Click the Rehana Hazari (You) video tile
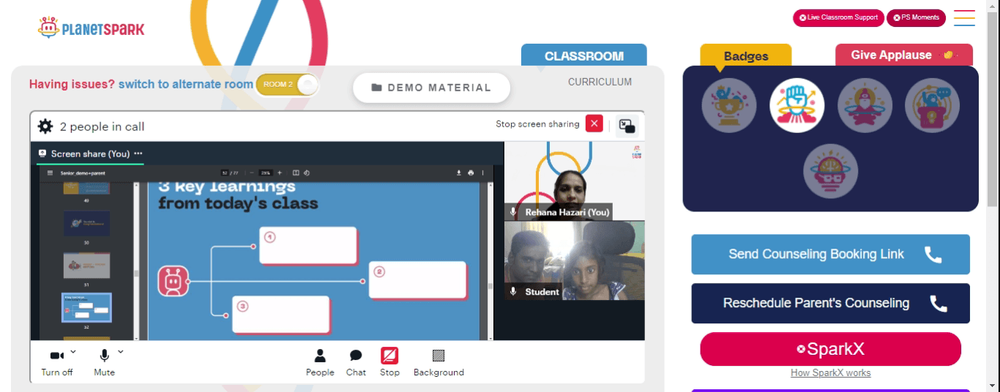The image size is (1000, 392). tap(575, 181)
